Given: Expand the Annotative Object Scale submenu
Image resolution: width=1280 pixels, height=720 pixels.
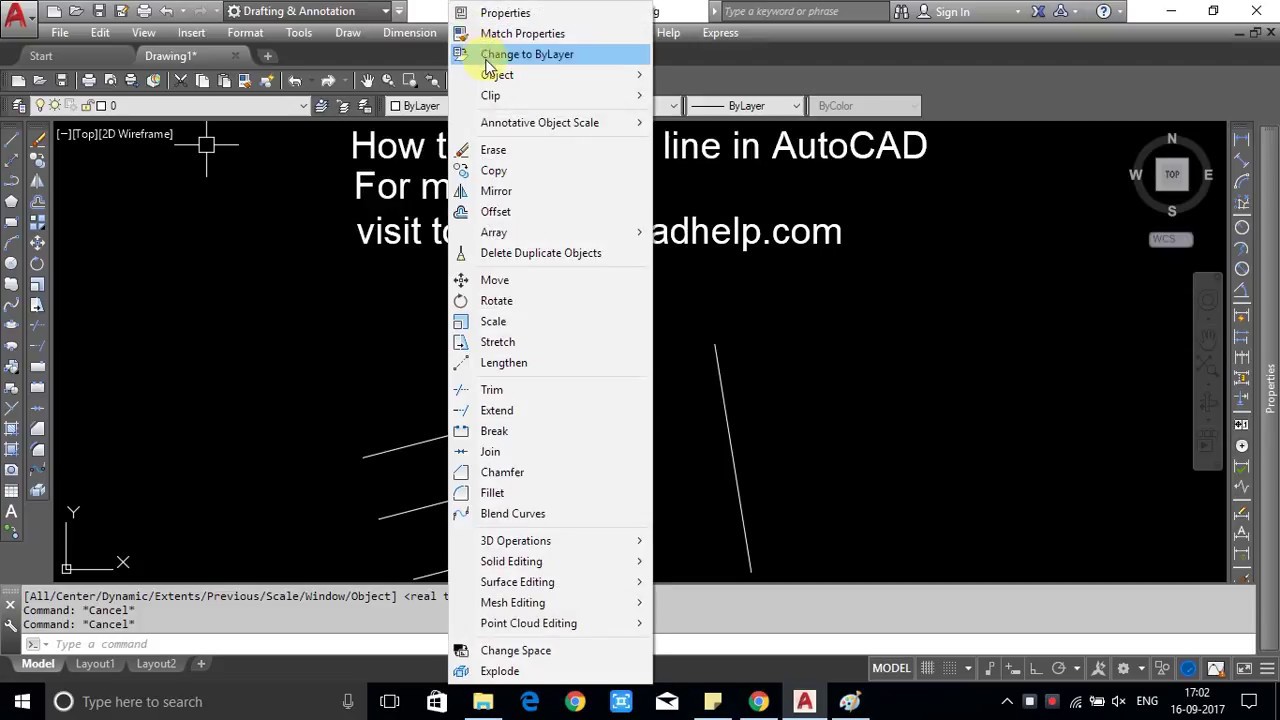Looking at the screenshot, I should 639,123.
